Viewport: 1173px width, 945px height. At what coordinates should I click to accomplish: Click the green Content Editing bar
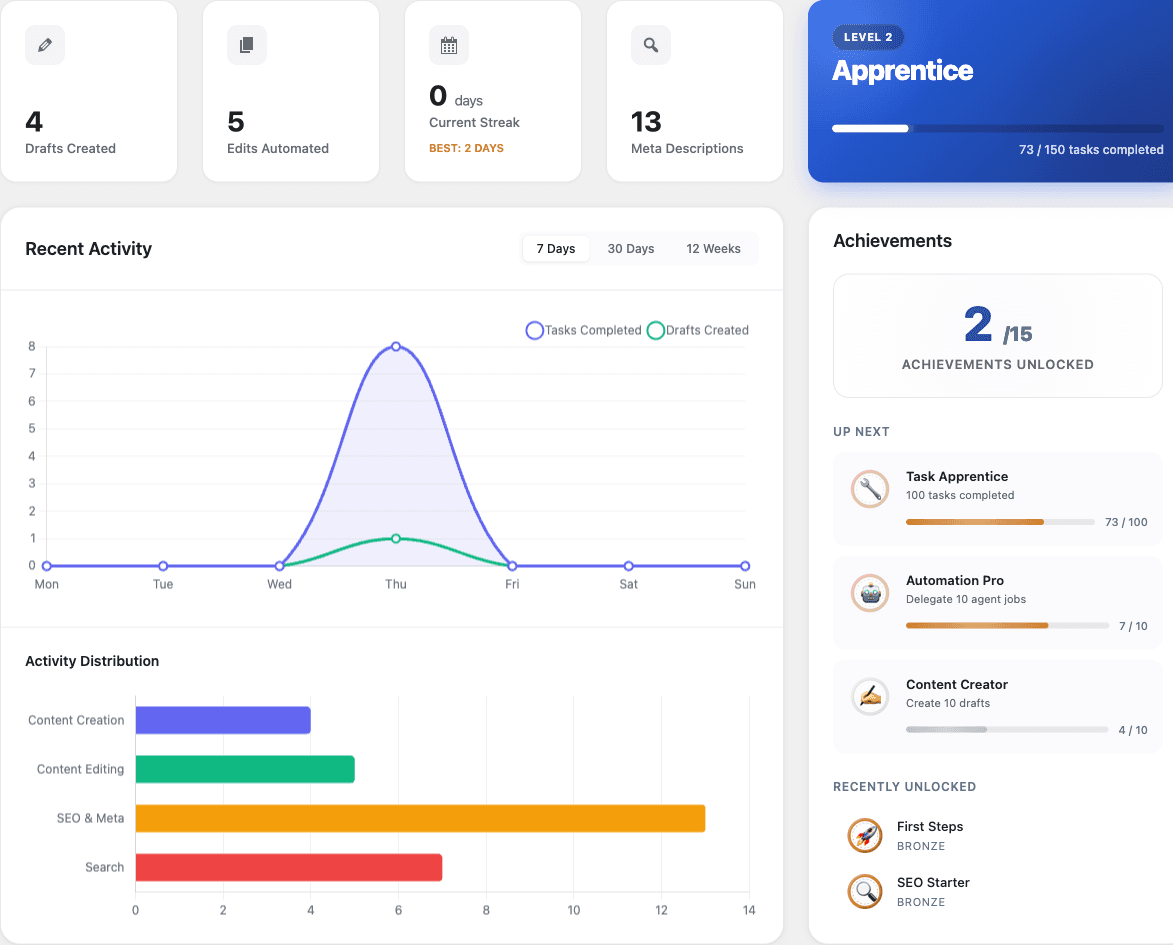pos(245,769)
